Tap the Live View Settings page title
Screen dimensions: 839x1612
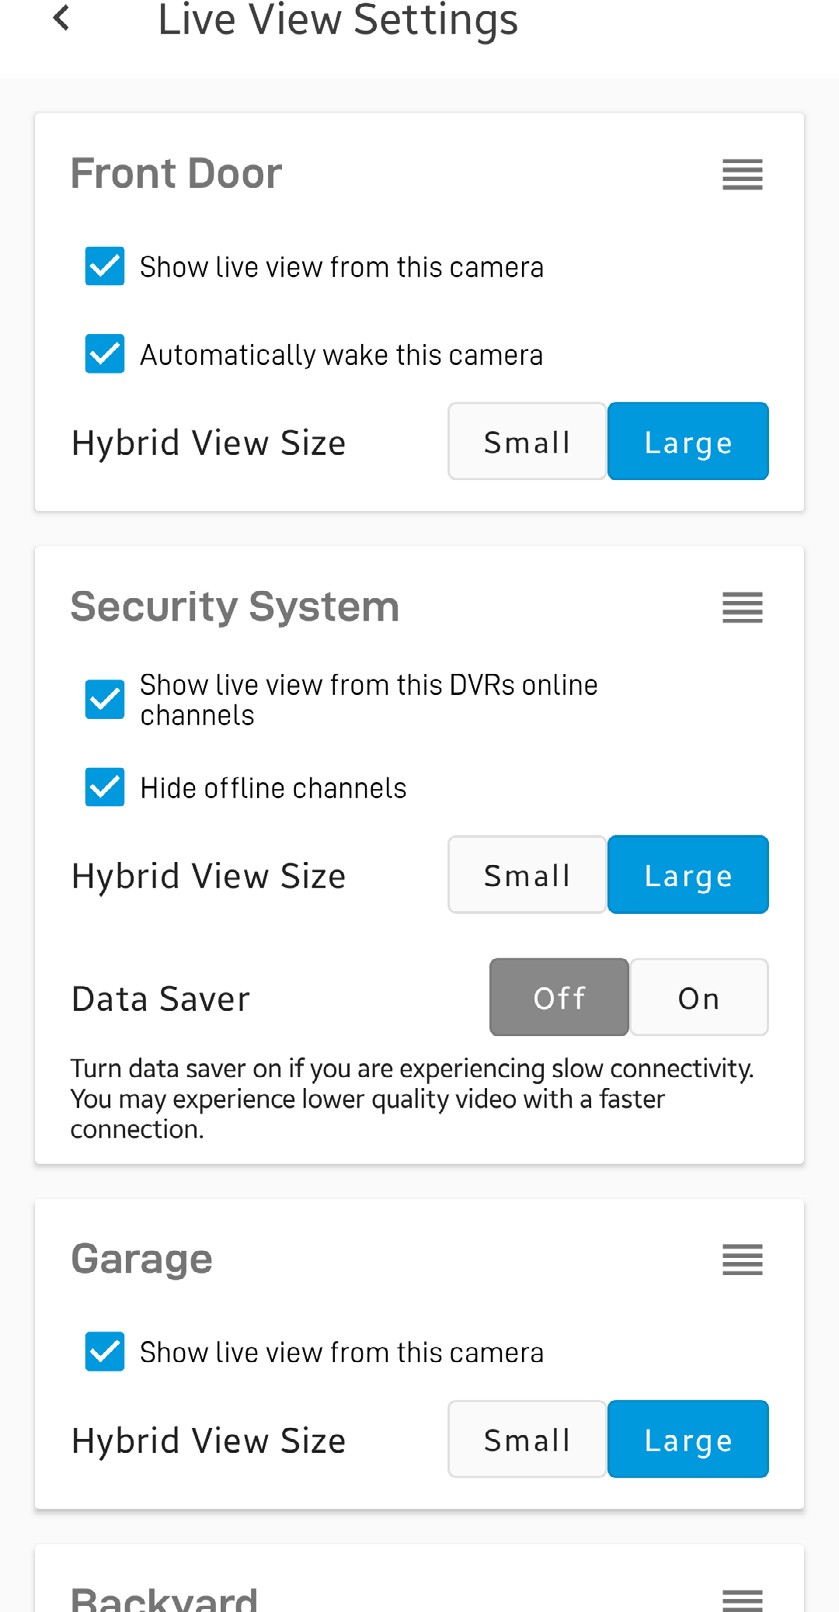point(338,20)
